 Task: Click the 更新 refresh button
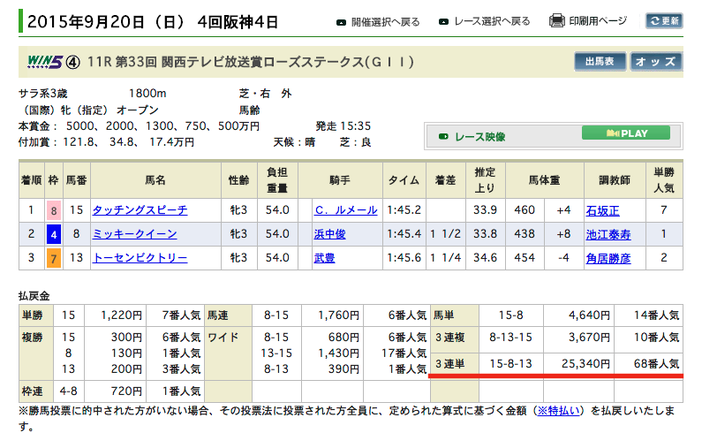click(664, 21)
